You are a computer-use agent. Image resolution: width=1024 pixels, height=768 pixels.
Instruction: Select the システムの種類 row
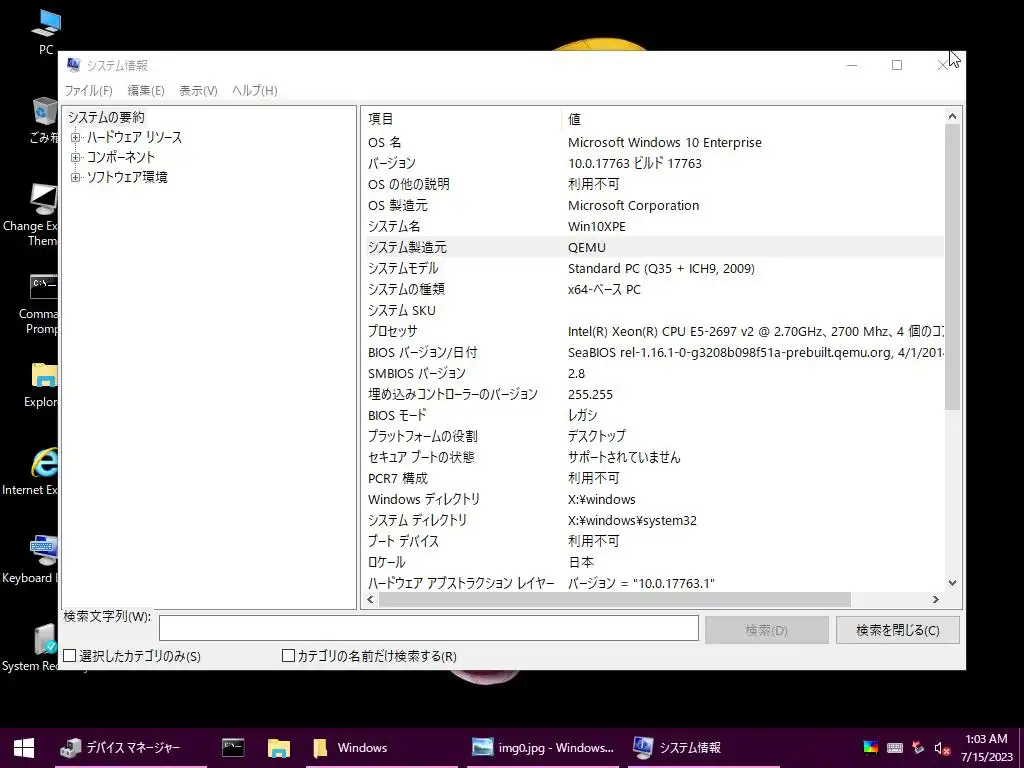pyautogui.click(x=653, y=289)
